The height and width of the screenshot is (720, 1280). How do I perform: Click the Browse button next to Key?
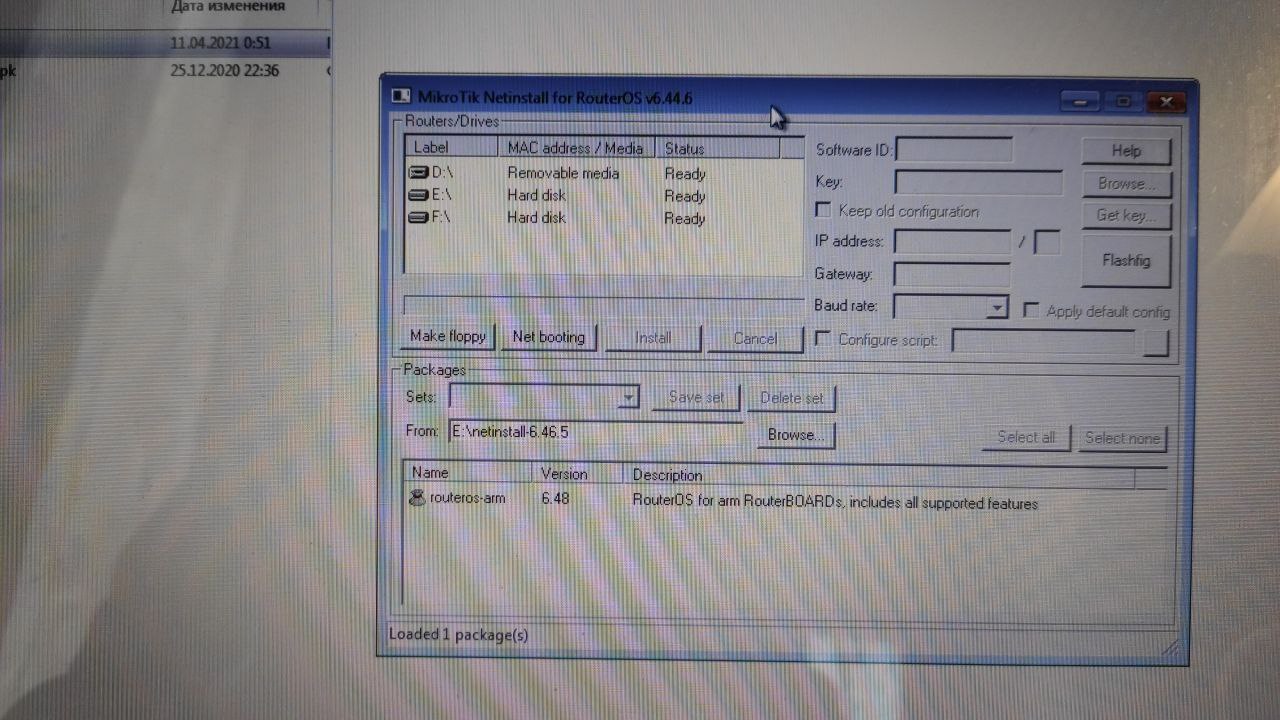(x=1126, y=184)
